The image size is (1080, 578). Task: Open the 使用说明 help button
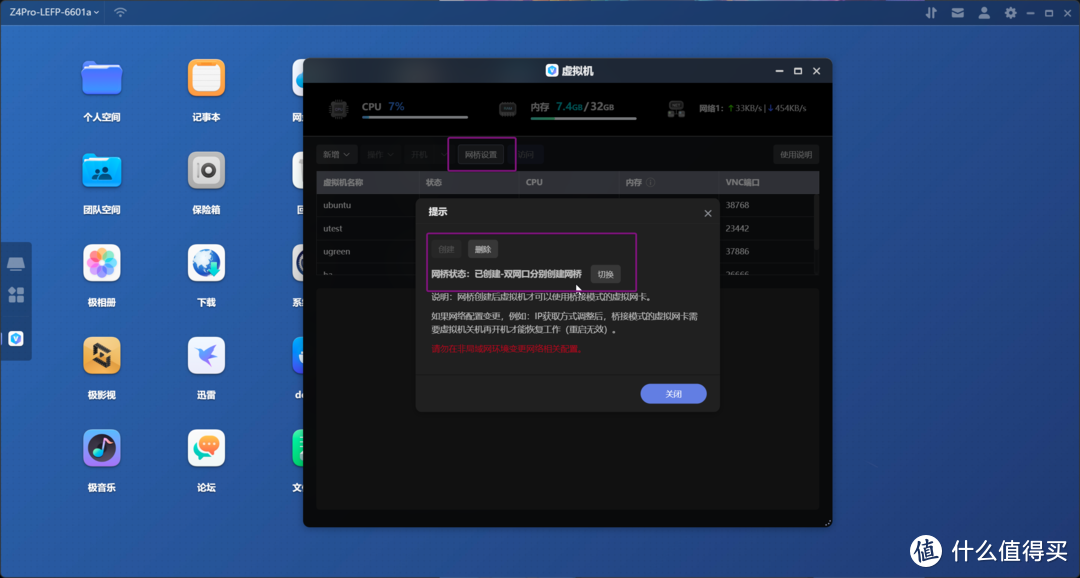[x=796, y=155]
